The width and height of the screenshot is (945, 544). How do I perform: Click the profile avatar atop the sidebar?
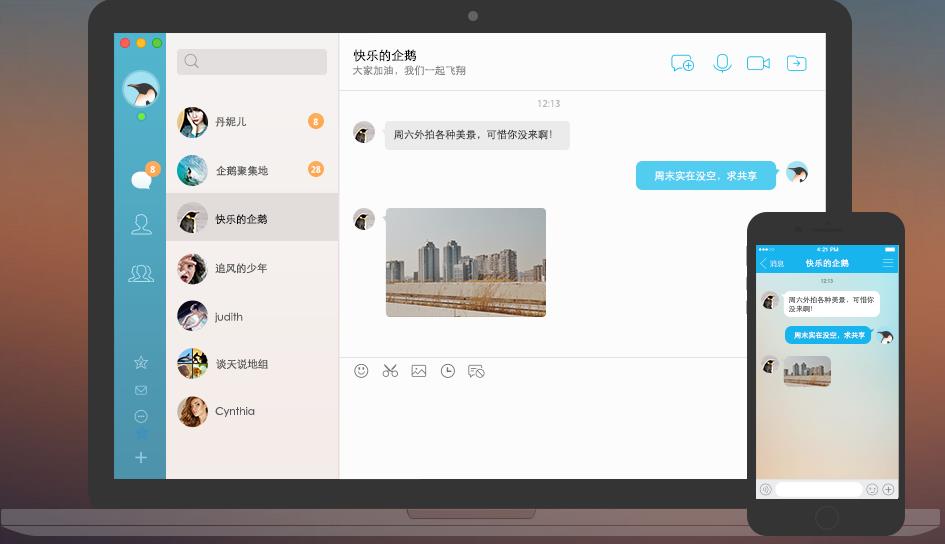(x=140, y=90)
